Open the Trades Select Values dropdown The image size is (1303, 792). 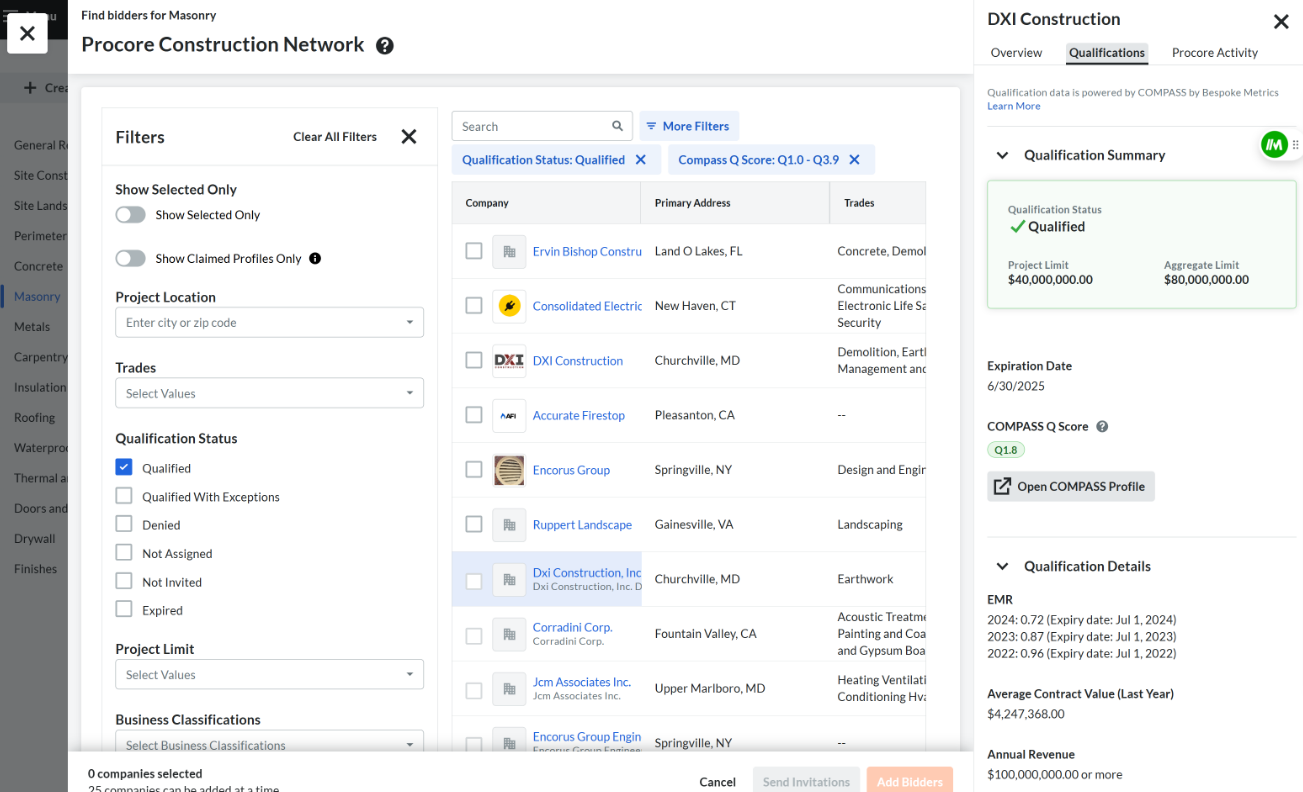tap(269, 393)
